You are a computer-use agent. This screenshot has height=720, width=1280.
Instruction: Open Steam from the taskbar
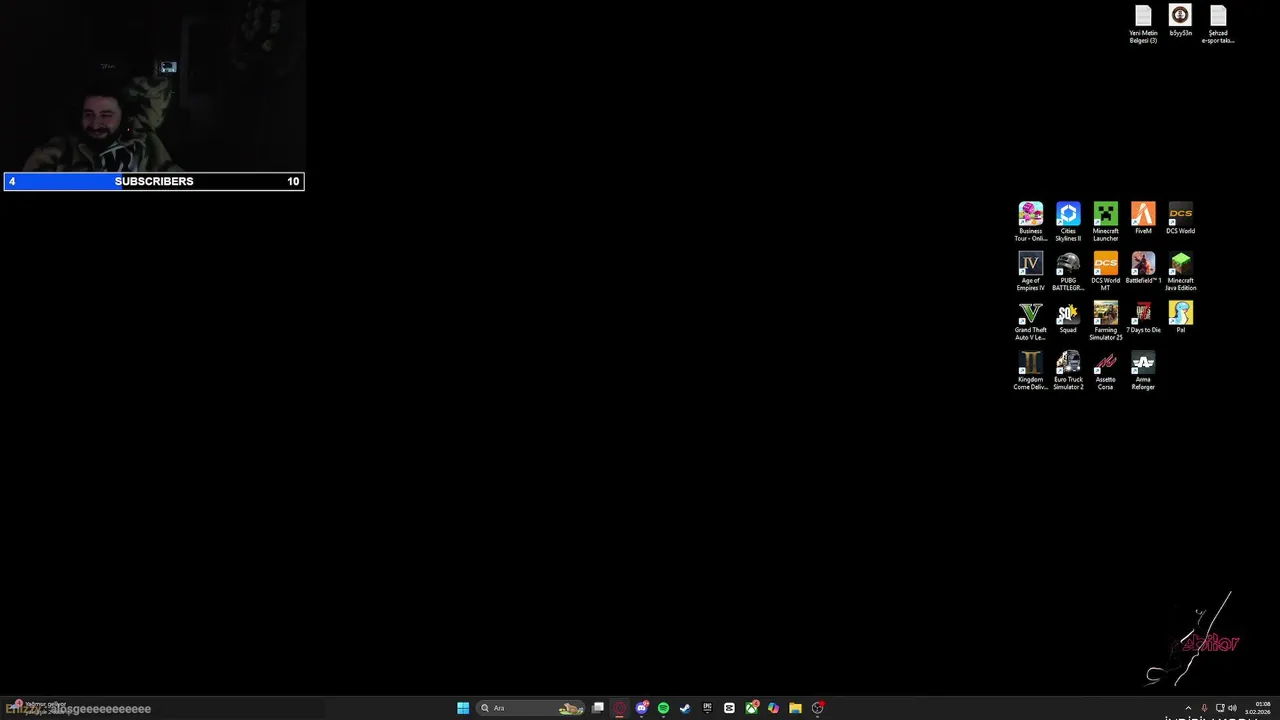[x=685, y=708]
